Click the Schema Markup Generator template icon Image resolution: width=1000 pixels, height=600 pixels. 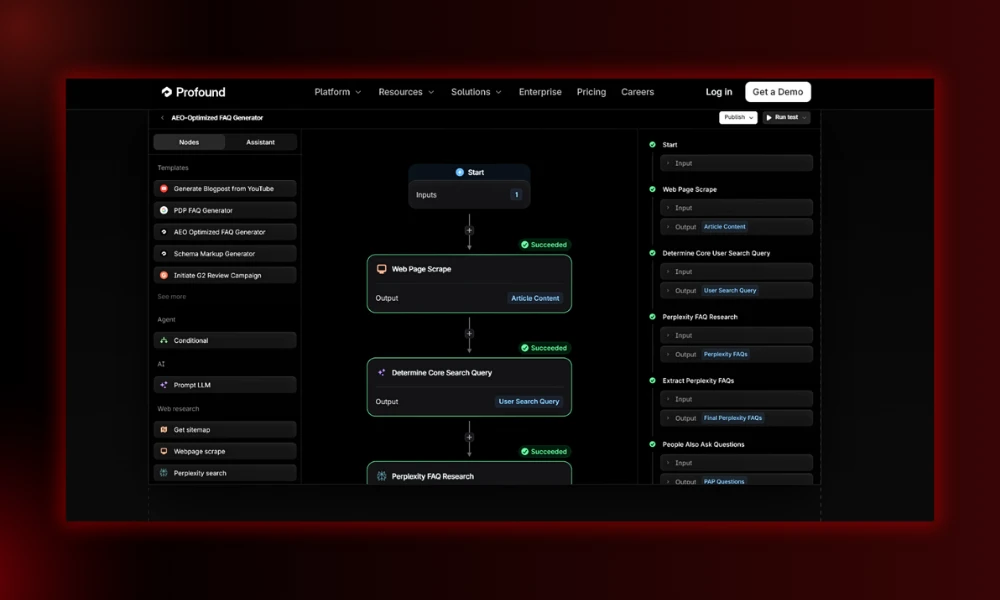[164, 254]
